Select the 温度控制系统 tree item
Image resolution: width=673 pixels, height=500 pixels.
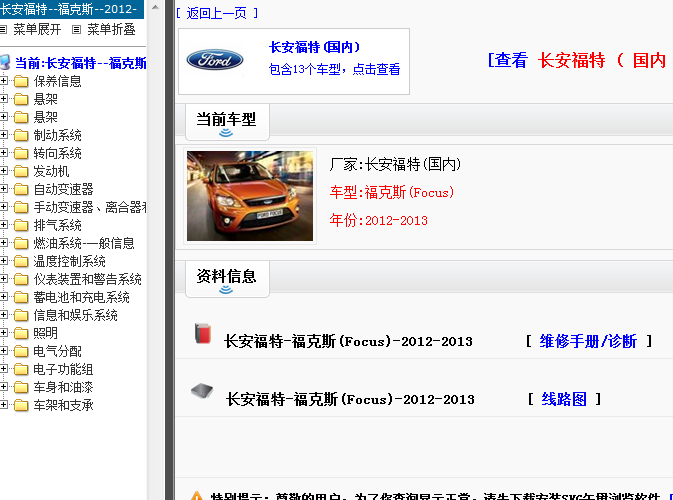pyautogui.click(x=70, y=261)
